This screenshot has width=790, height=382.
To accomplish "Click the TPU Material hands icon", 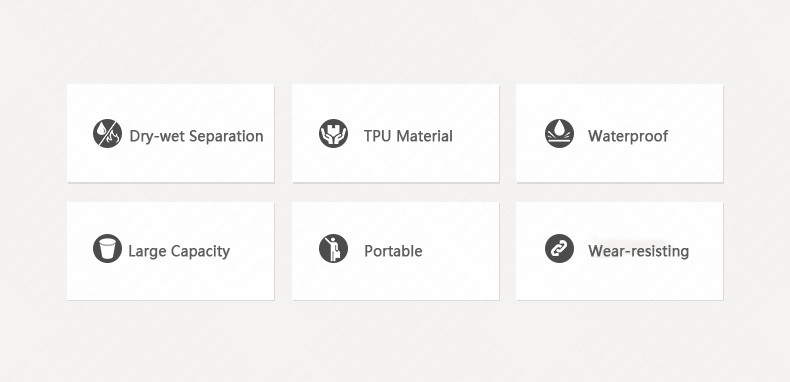I will pos(334,134).
